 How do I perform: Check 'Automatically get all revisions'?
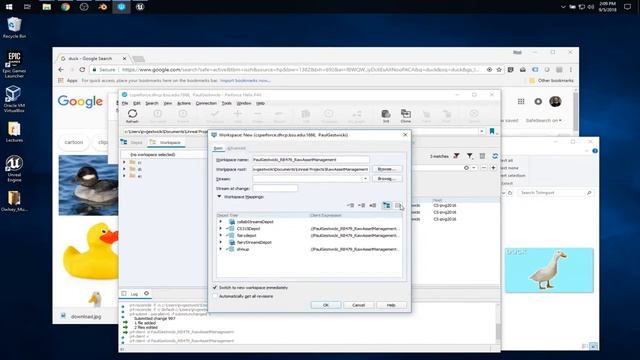pyautogui.click(x=215, y=296)
